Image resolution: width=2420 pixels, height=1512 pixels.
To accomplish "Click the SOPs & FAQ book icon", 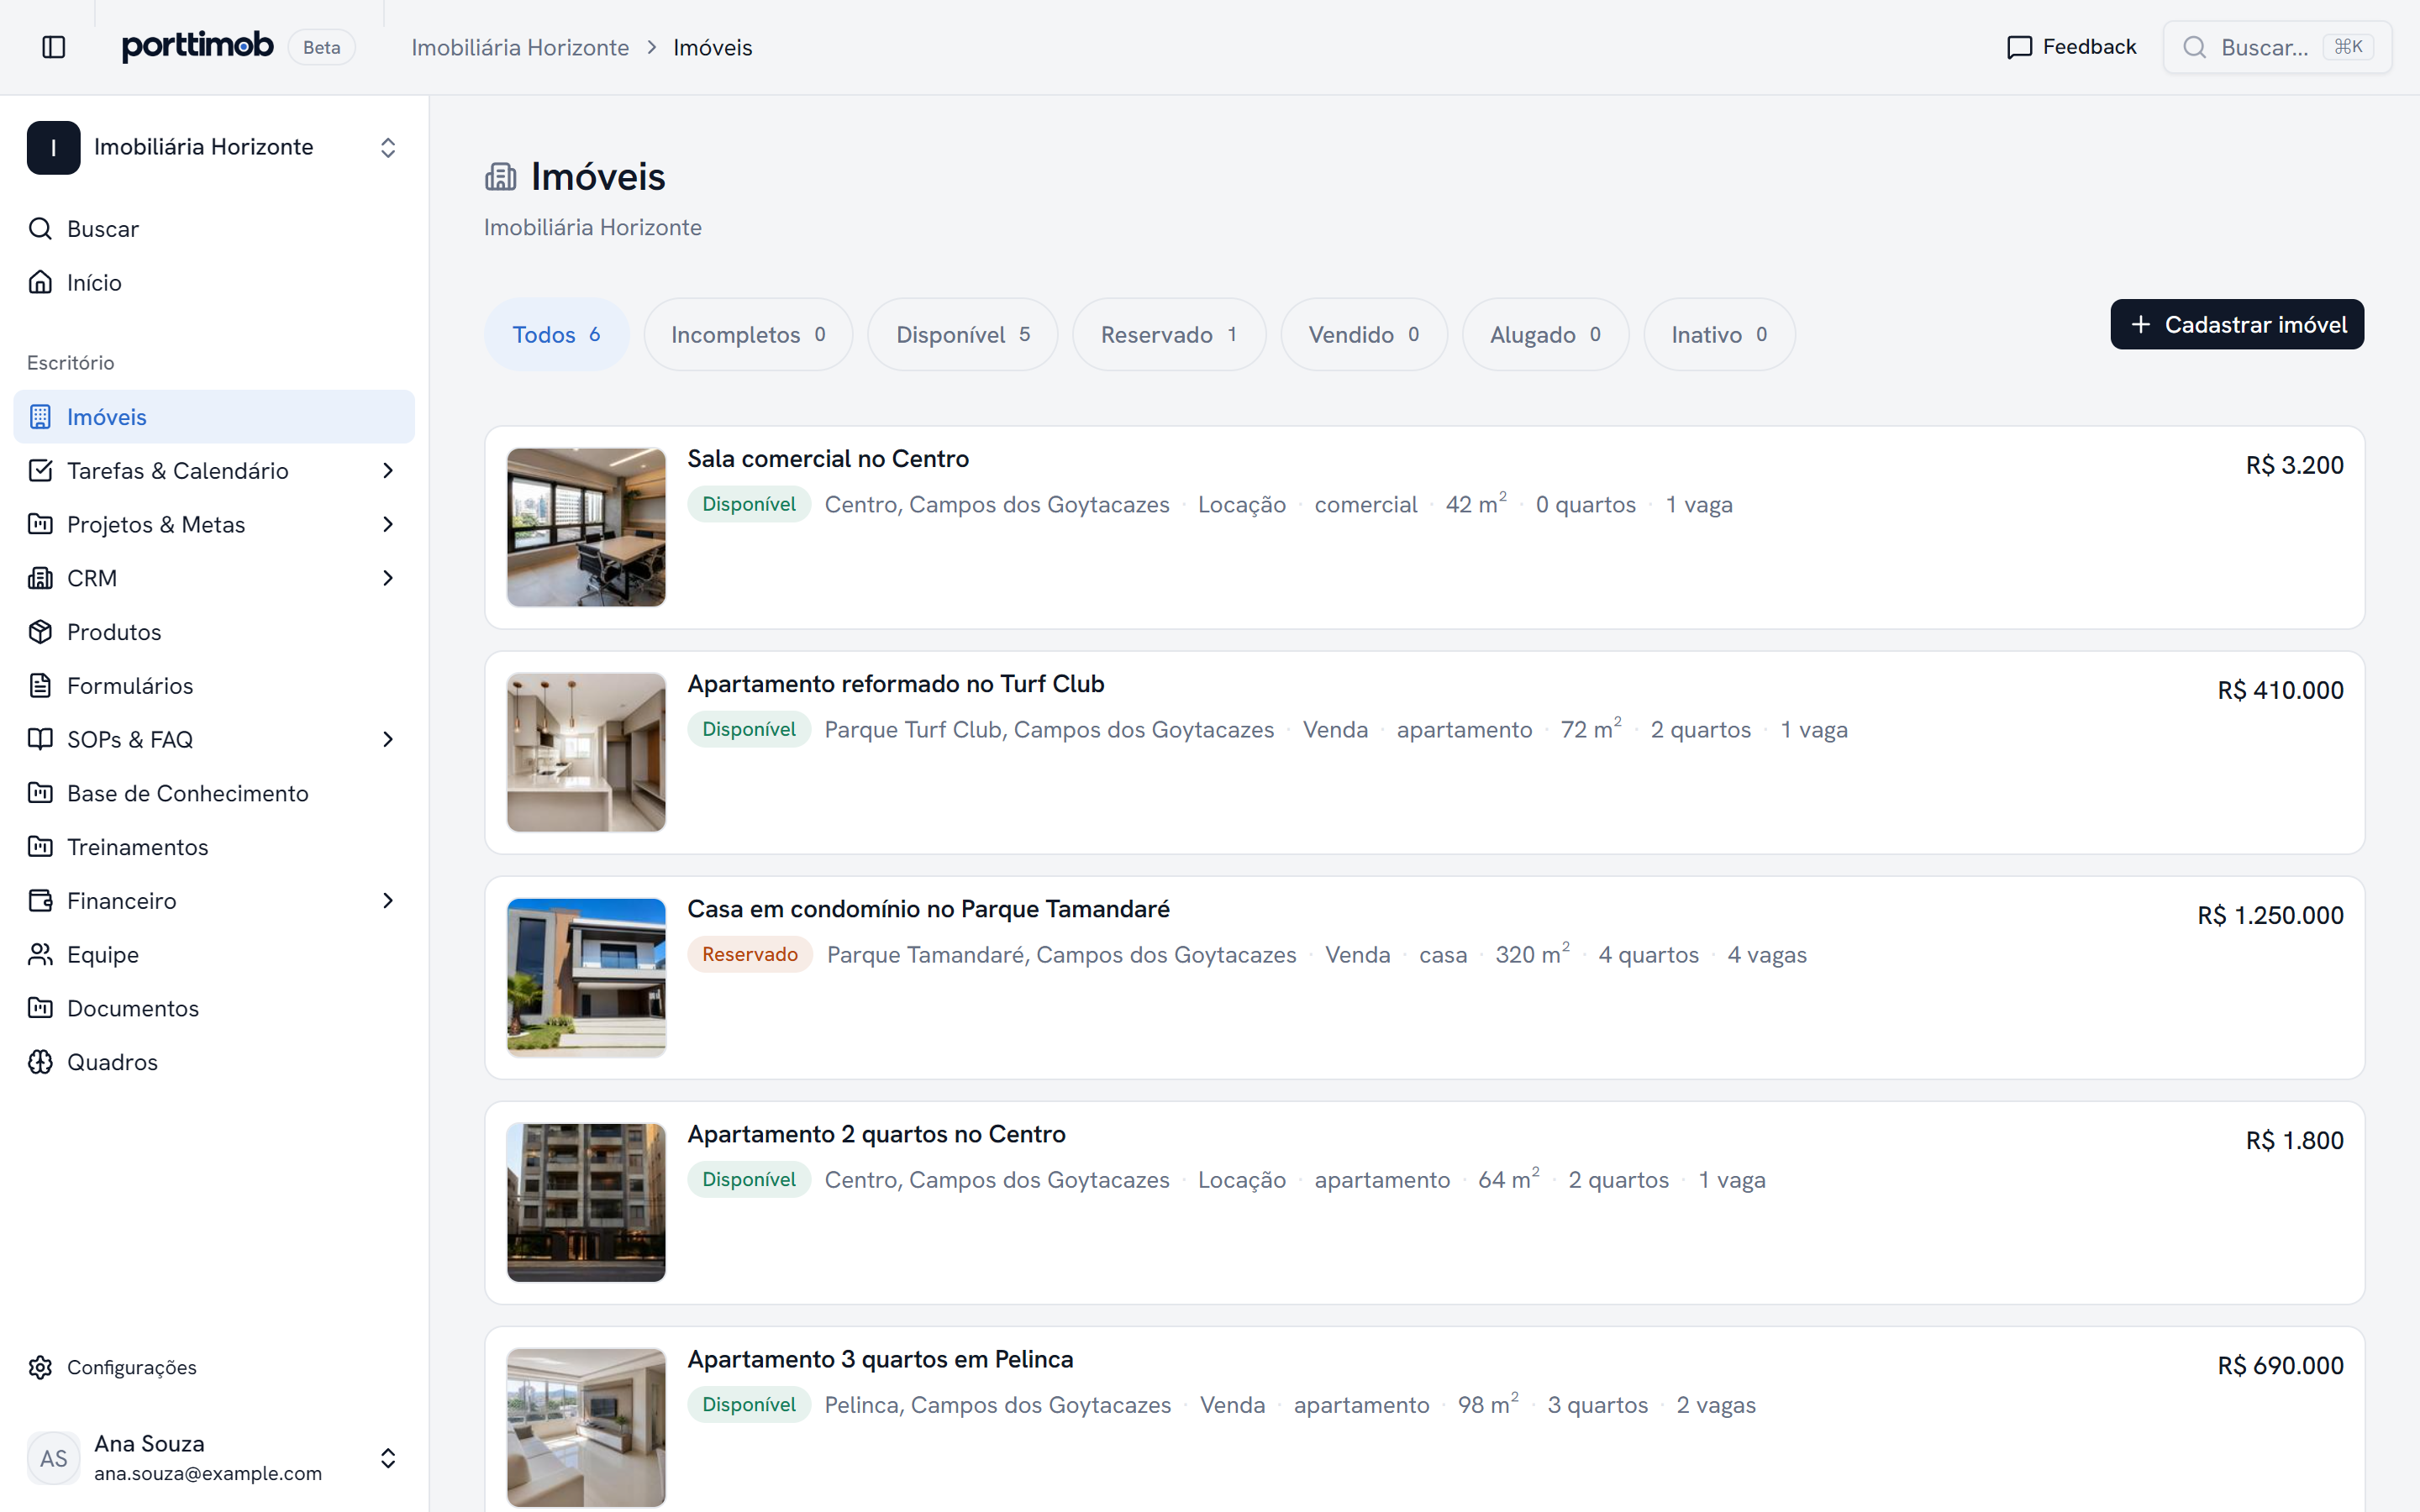I will [x=40, y=740].
